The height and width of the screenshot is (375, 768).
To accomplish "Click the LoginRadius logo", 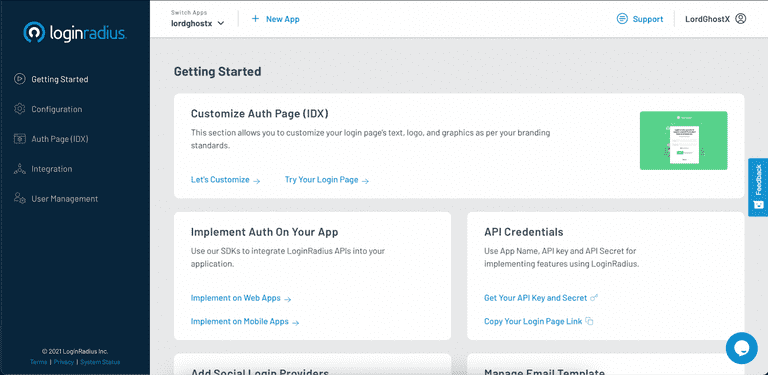I will tap(75, 32).
